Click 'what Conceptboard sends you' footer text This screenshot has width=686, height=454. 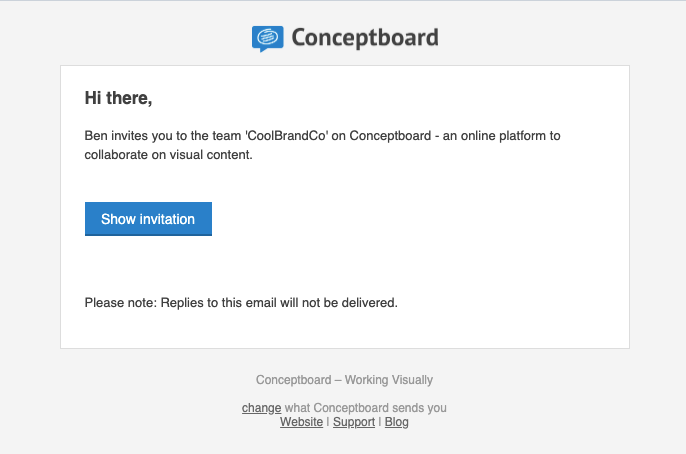(x=366, y=408)
